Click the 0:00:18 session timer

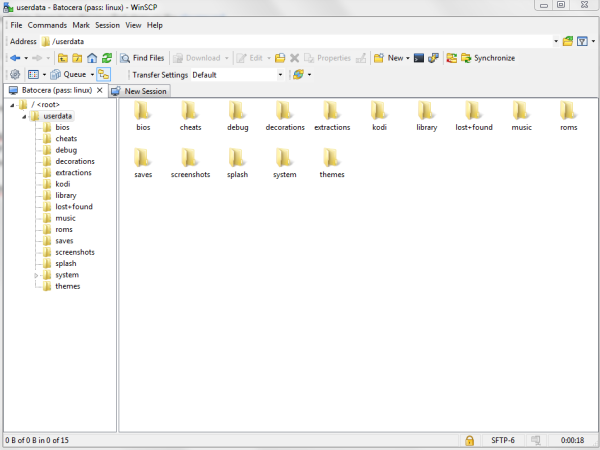pos(572,440)
